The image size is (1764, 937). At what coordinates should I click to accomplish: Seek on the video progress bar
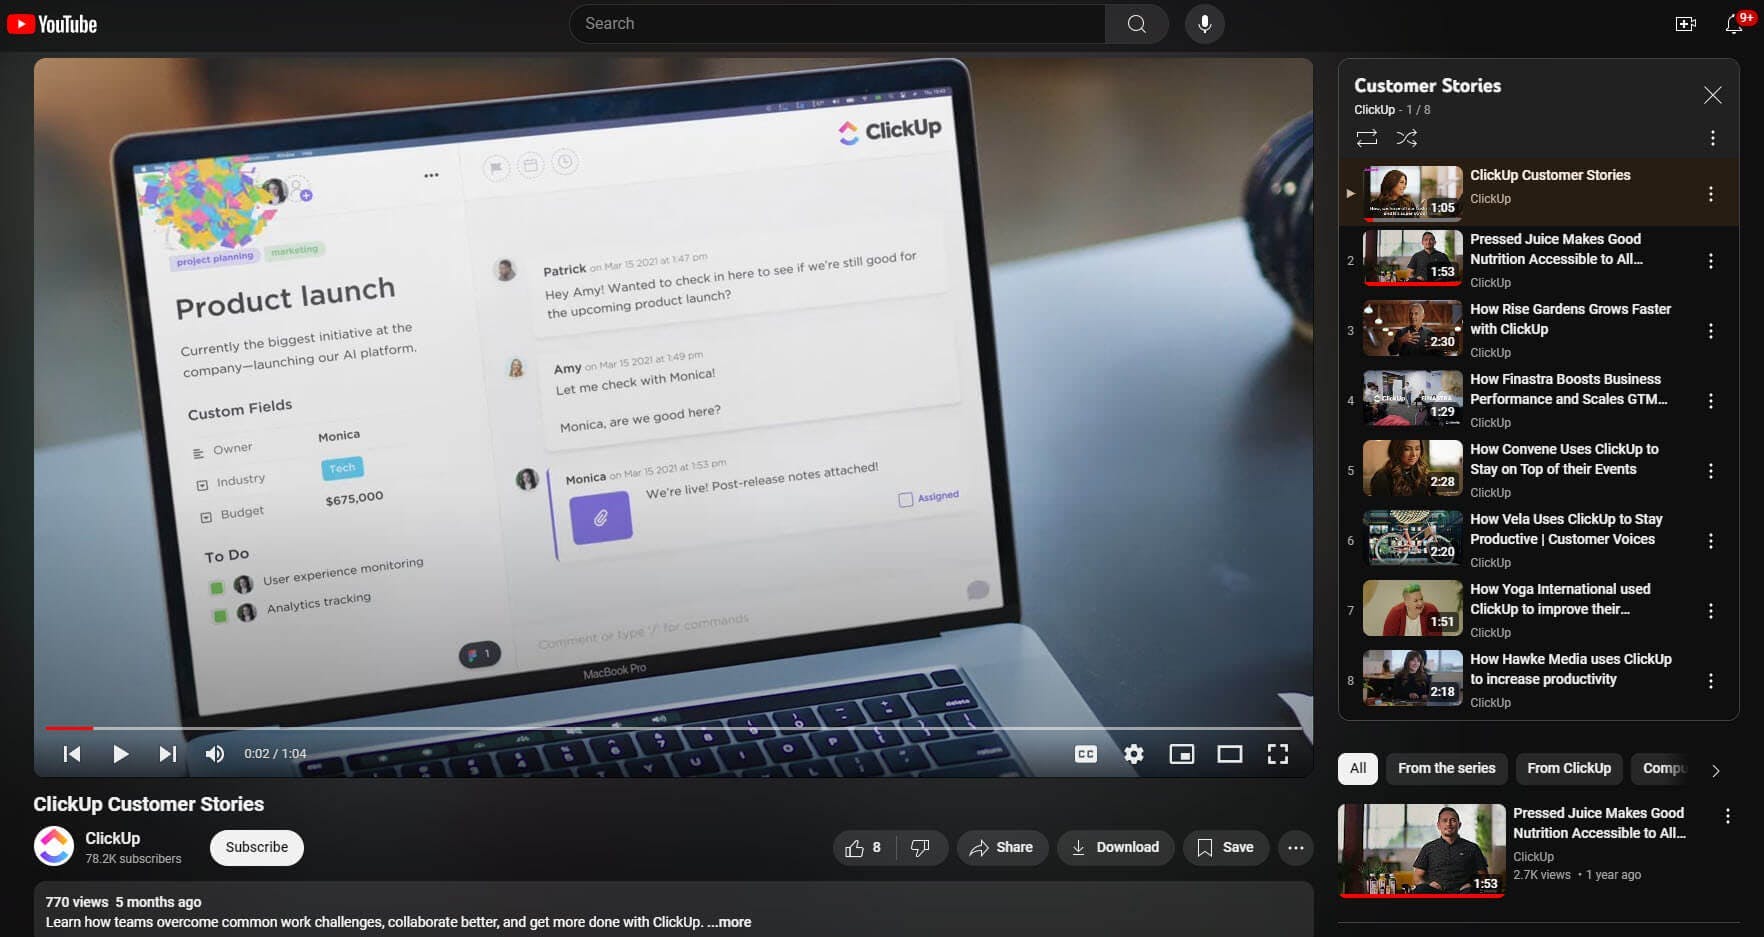(673, 728)
